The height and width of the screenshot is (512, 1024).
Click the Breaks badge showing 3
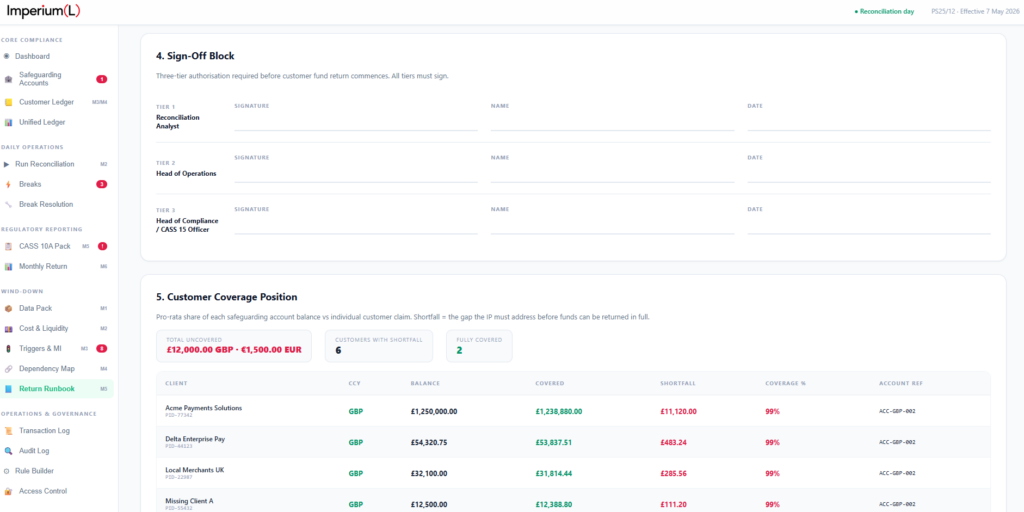101,184
